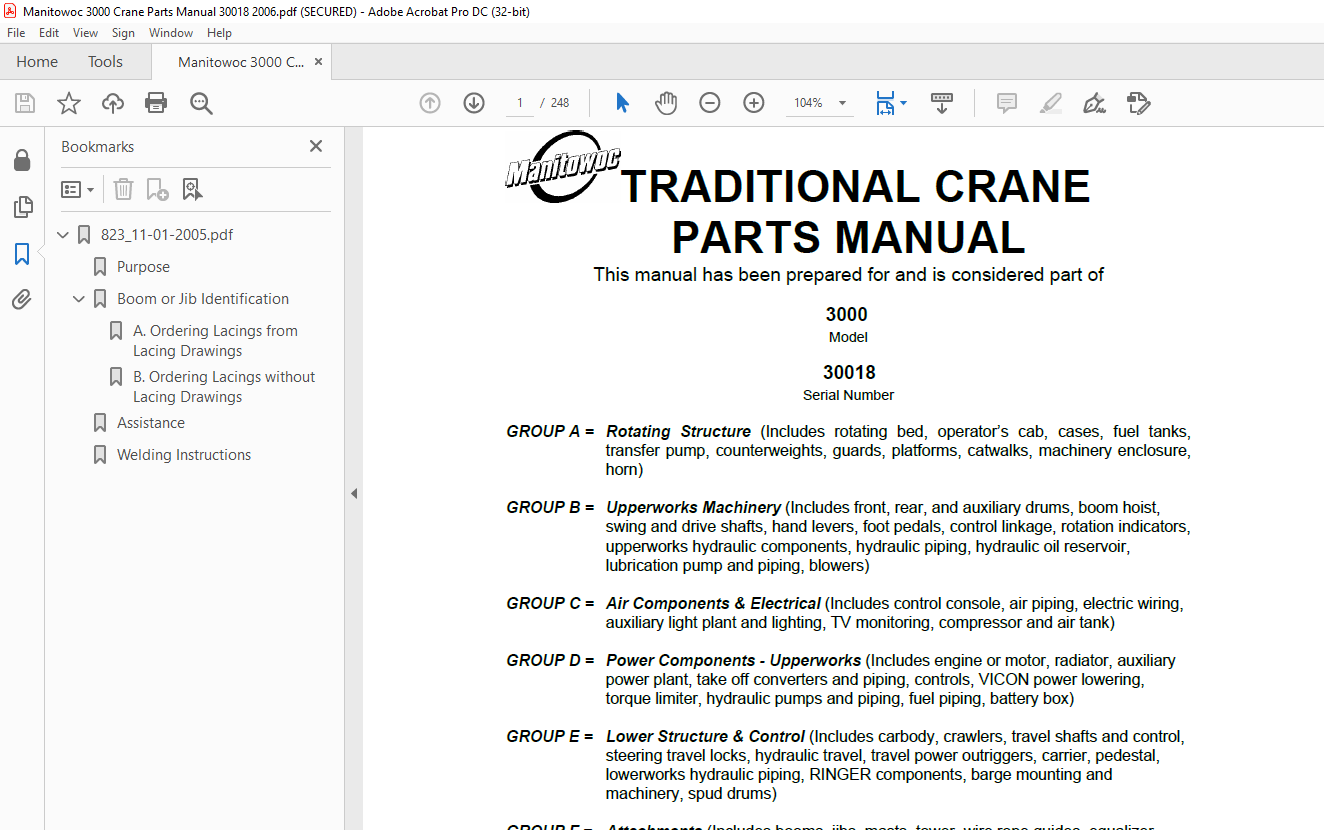Click the stamp tool icon

(1138, 103)
